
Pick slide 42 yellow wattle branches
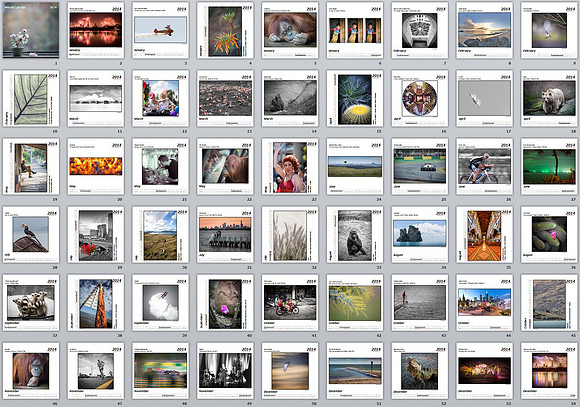point(355,303)
